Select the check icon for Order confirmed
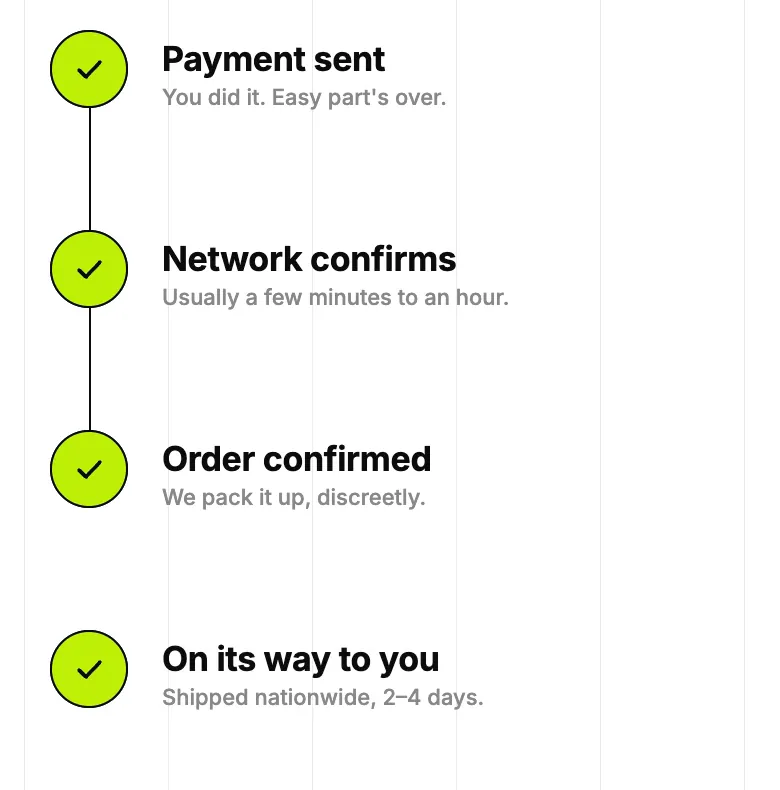The image size is (780, 790). coord(89,469)
